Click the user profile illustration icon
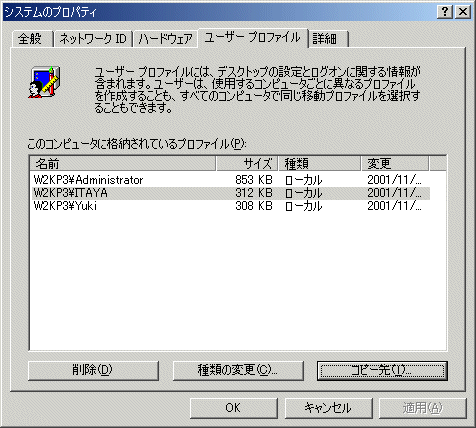 [x=44, y=82]
